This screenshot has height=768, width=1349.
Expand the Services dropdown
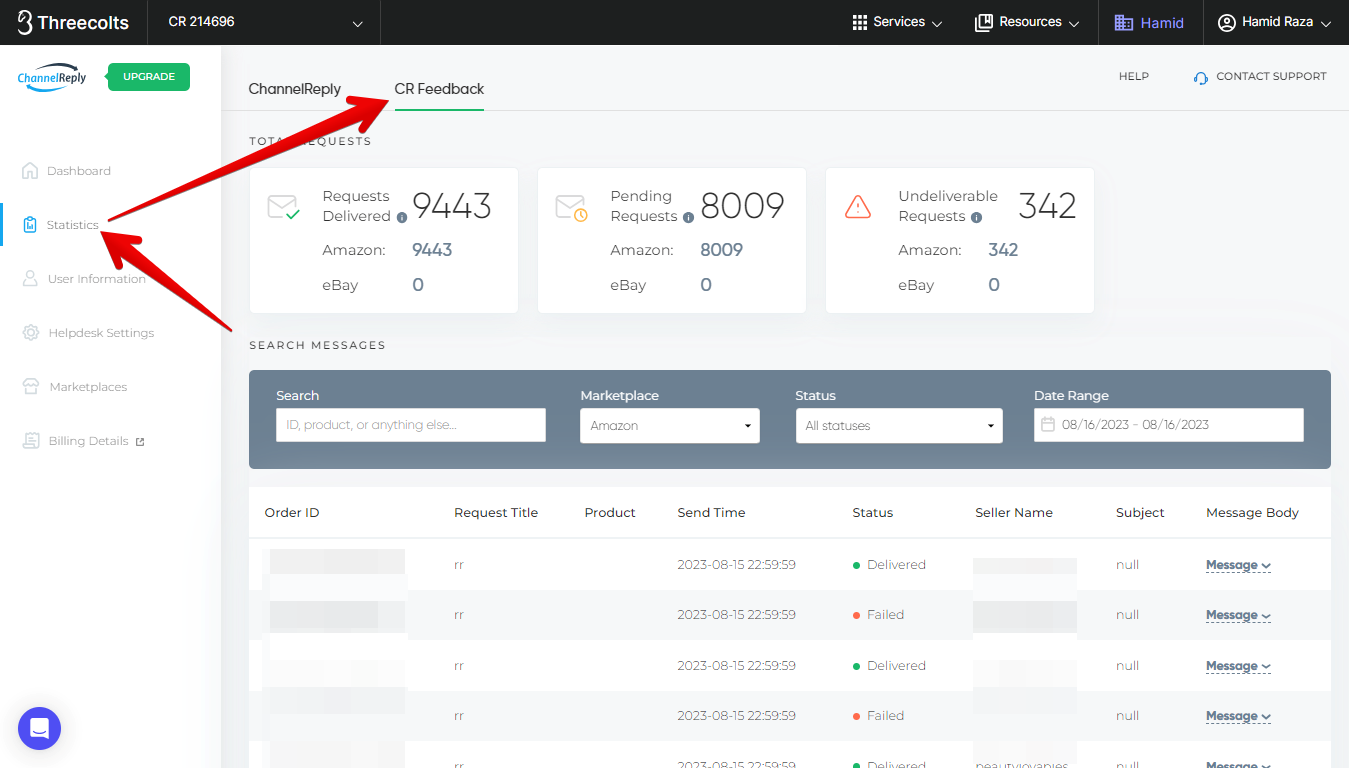(x=937, y=23)
